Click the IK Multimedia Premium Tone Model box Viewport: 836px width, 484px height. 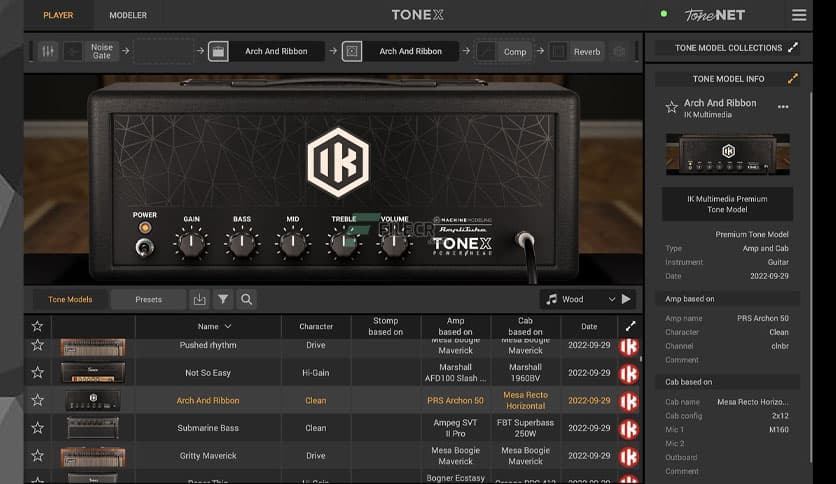click(x=727, y=204)
